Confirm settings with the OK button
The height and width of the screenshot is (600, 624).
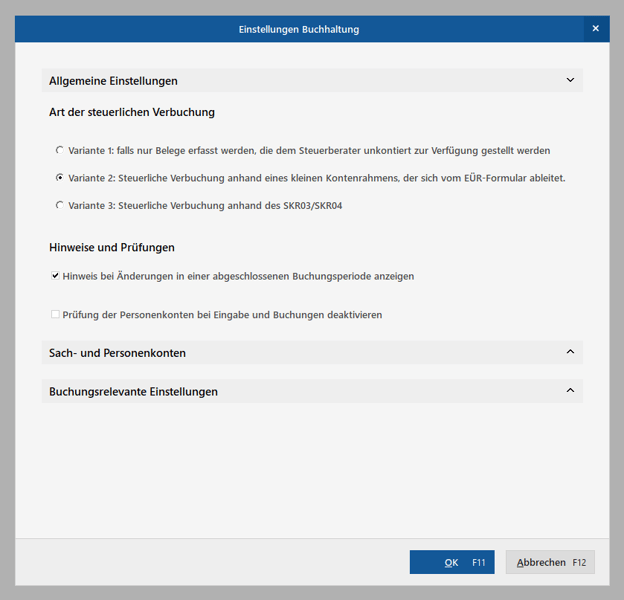pos(452,562)
